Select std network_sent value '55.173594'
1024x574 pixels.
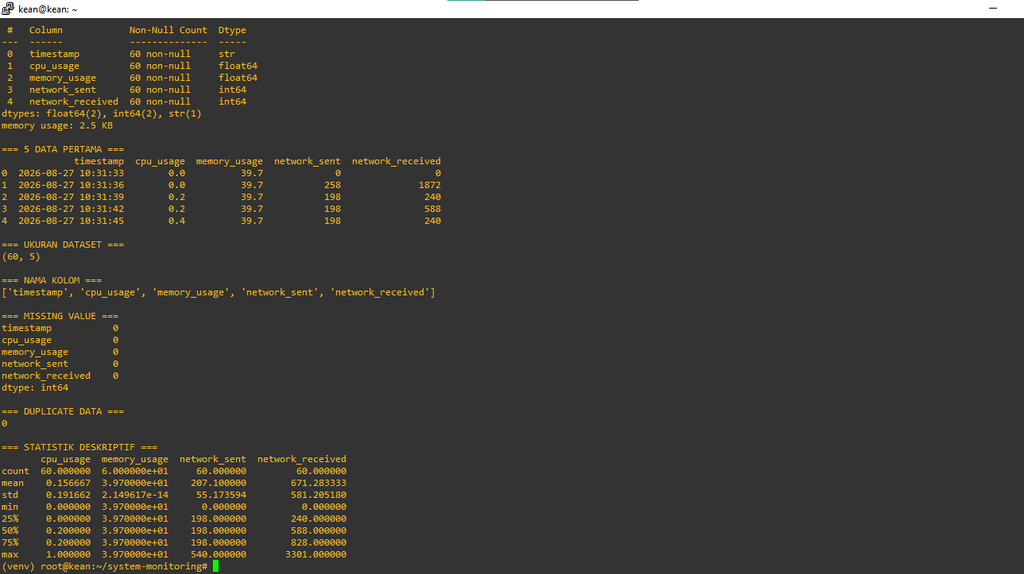point(221,495)
